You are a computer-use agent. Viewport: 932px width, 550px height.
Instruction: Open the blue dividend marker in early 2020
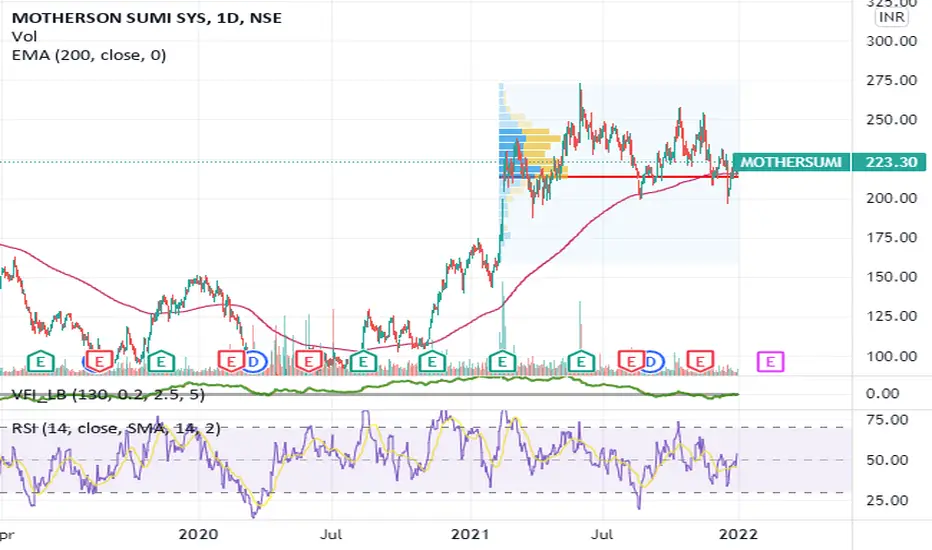pos(255,362)
